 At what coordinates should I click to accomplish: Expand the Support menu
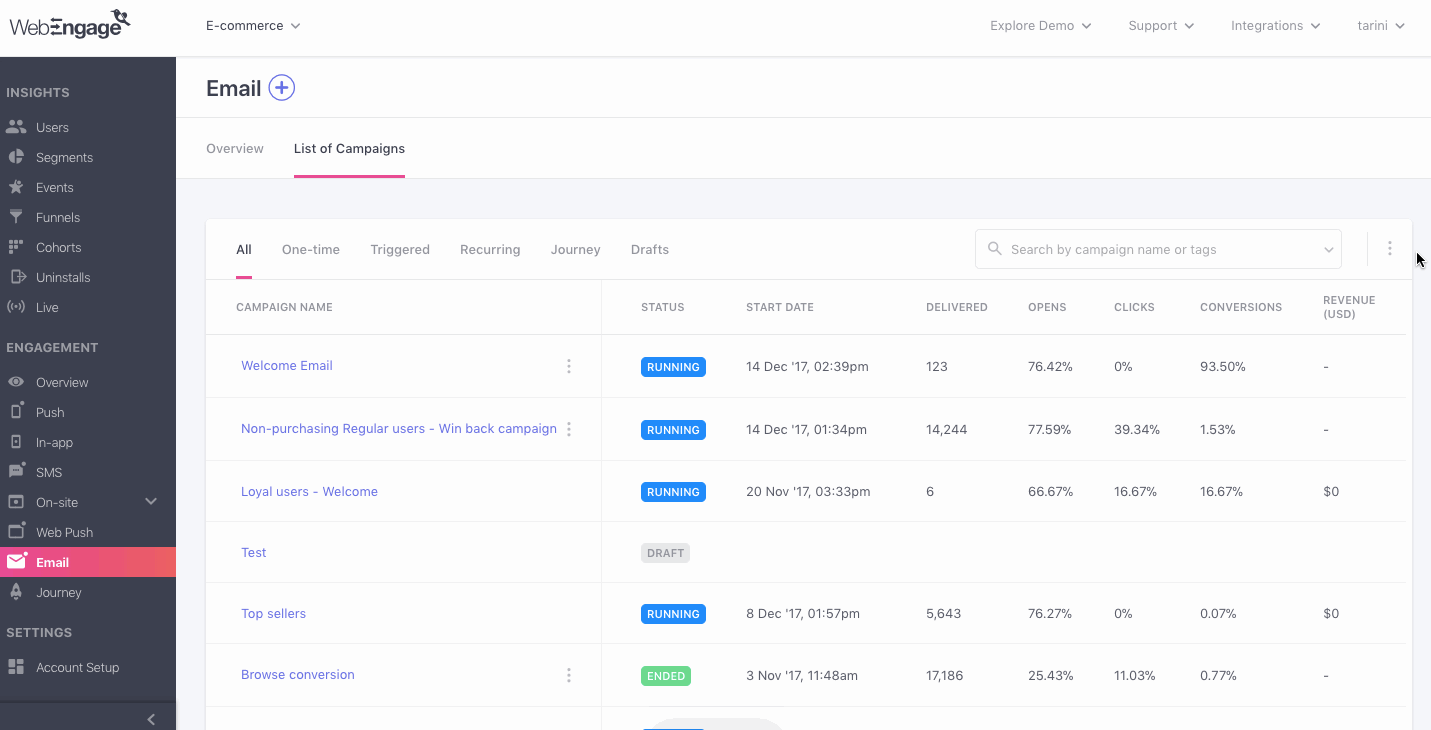pyautogui.click(x=1161, y=26)
